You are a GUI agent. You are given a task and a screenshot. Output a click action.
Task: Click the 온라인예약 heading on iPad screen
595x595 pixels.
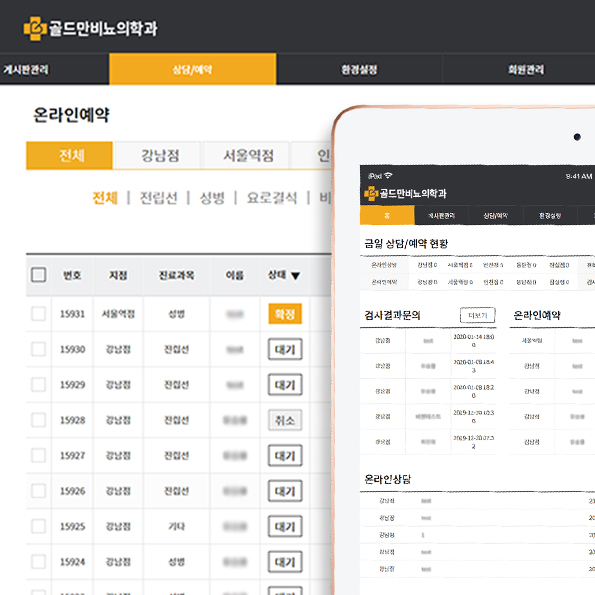coord(537,315)
